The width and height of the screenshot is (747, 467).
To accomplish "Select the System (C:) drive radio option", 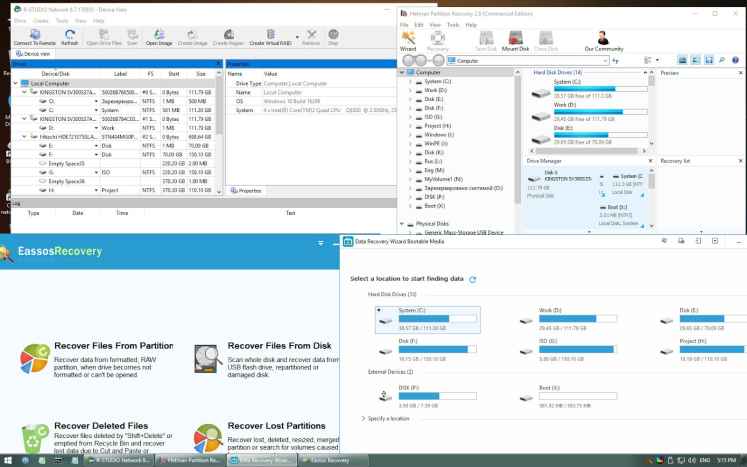I will point(380,311).
